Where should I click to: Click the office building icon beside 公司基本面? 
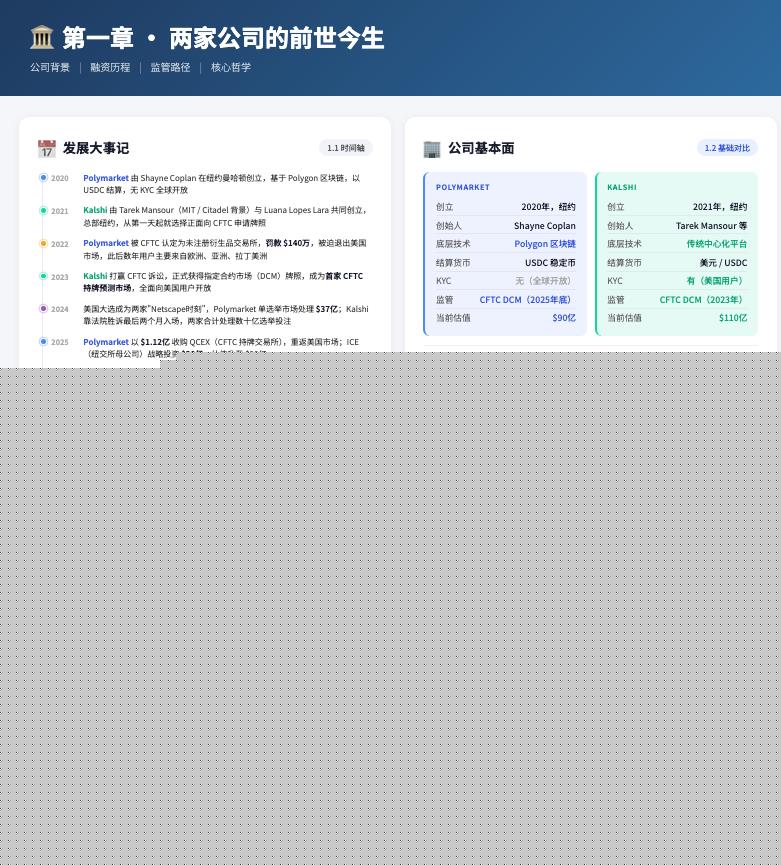(x=432, y=149)
